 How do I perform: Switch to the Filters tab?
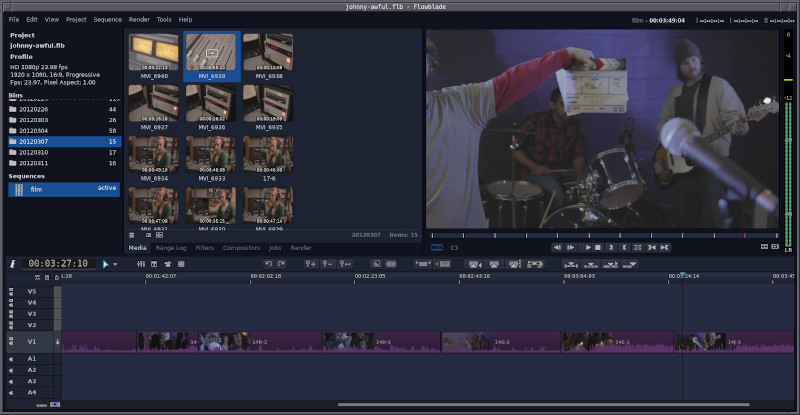pyautogui.click(x=205, y=248)
